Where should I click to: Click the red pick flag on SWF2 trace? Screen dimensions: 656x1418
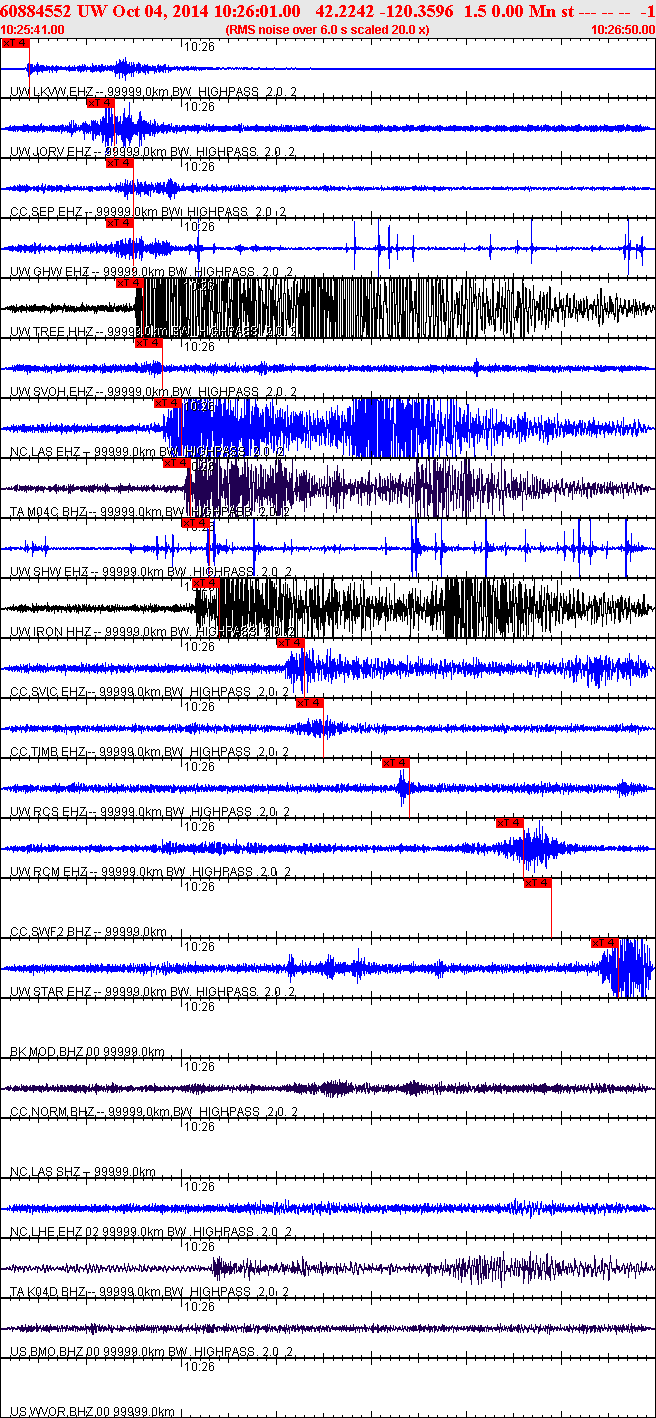pos(538,883)
